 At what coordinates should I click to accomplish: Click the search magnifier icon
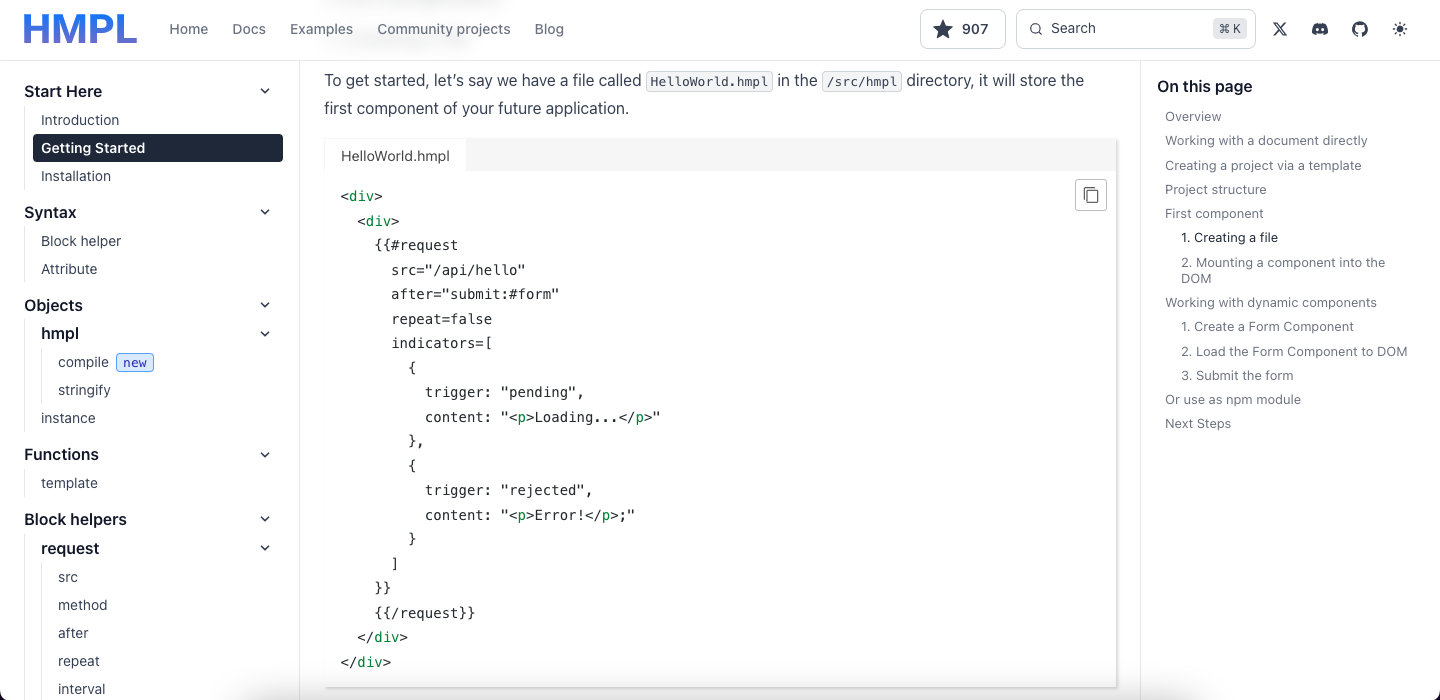(x=1036, y=29)
